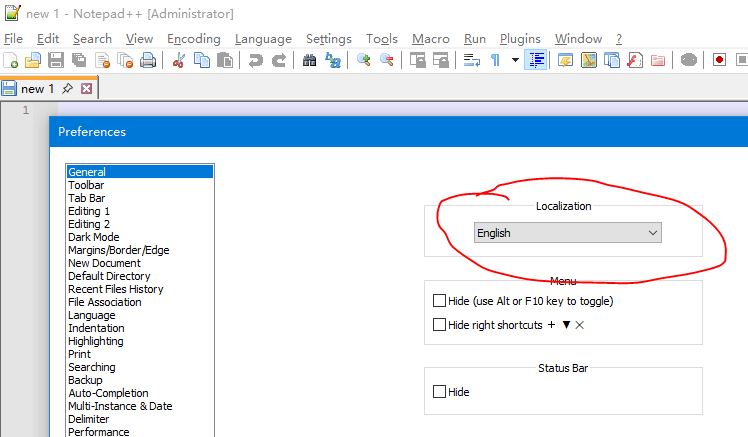This screenshot has height=437, width=748.
Task: Choose the Backup settings category
Action: tap(85, 380)
